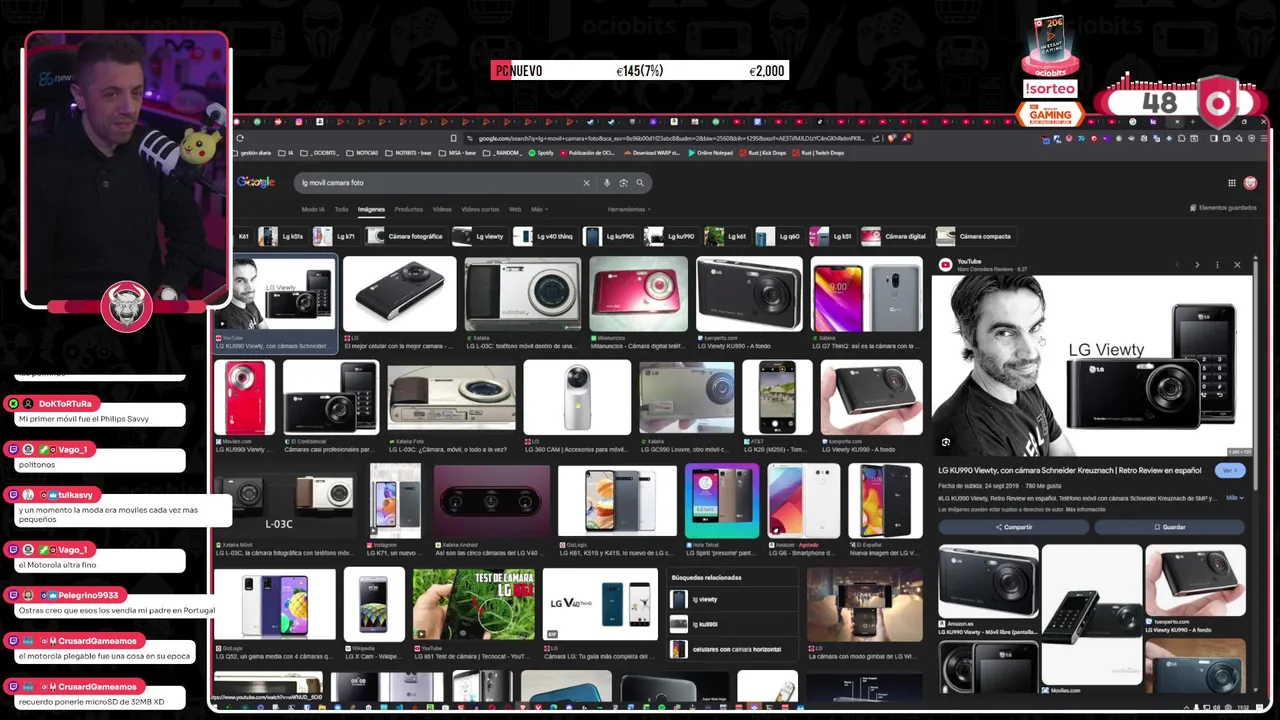Switch to the Vídeos tab
This screenshot has height=720, width=1280.
point(442,209)
